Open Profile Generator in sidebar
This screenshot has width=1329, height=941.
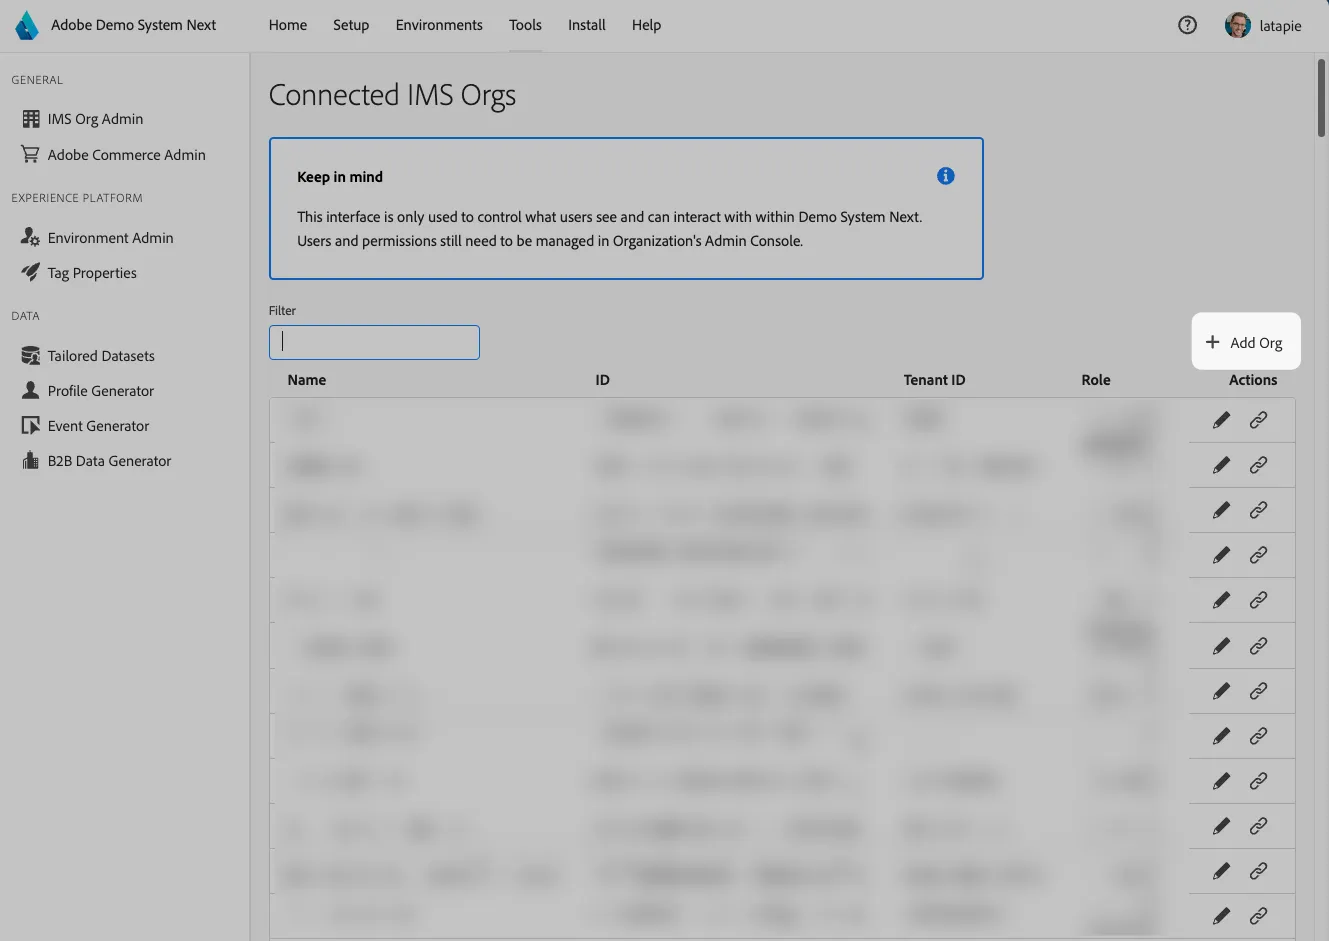88,391
